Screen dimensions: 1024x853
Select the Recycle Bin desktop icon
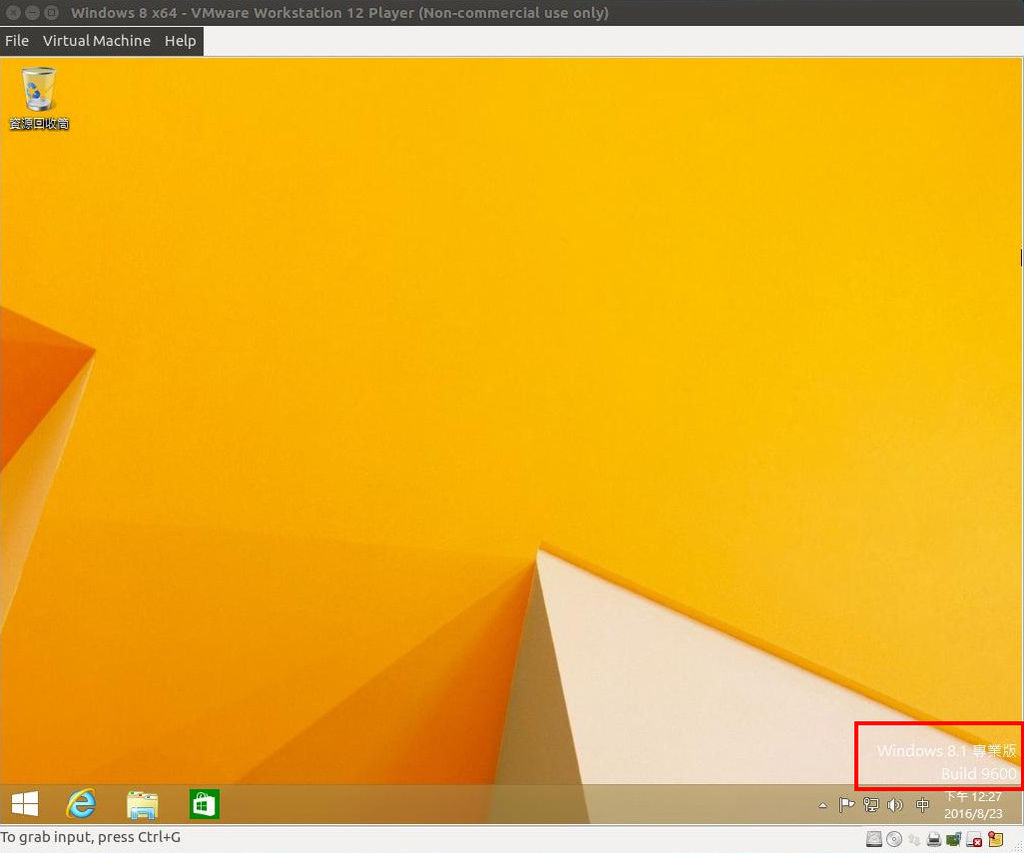(x=39, y=98)
